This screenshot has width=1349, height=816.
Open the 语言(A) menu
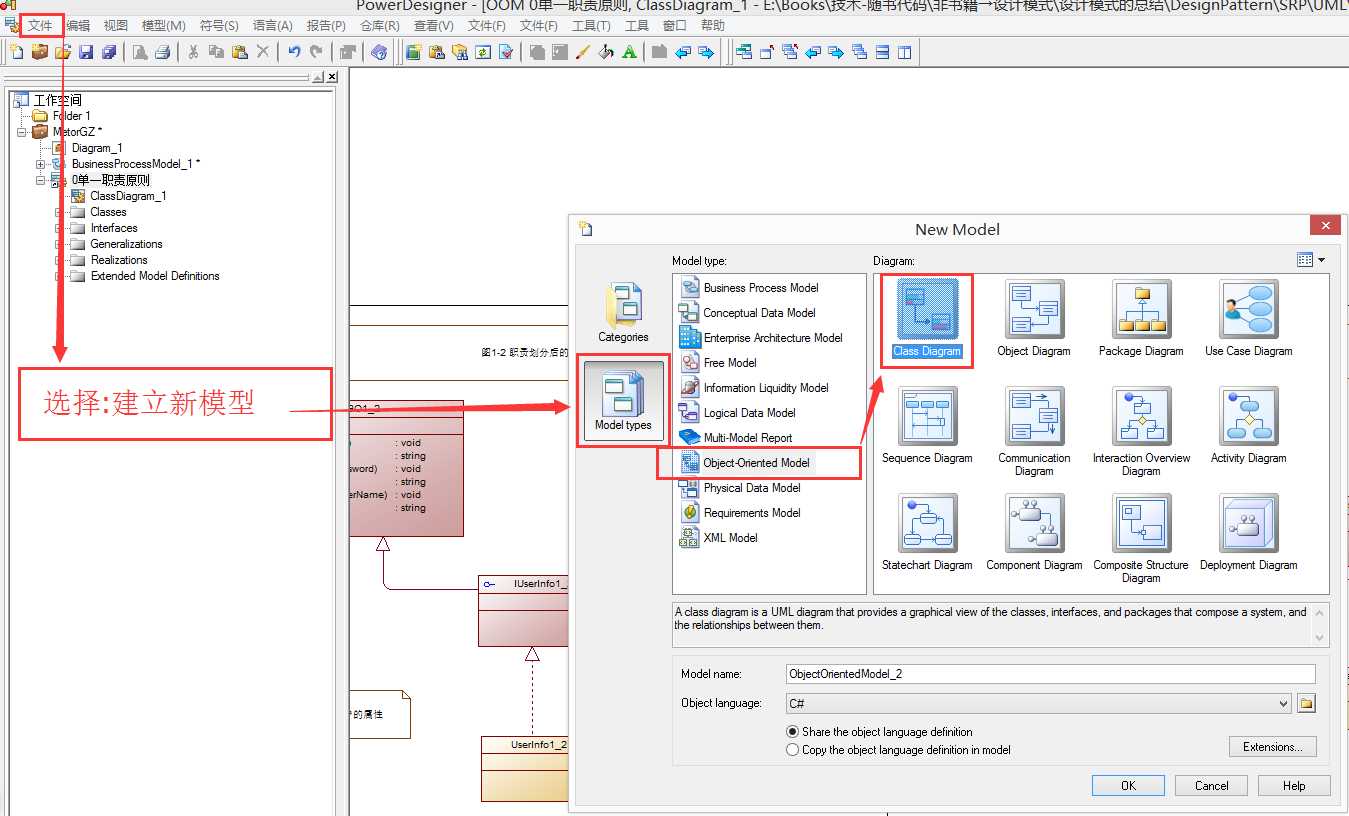272,26
